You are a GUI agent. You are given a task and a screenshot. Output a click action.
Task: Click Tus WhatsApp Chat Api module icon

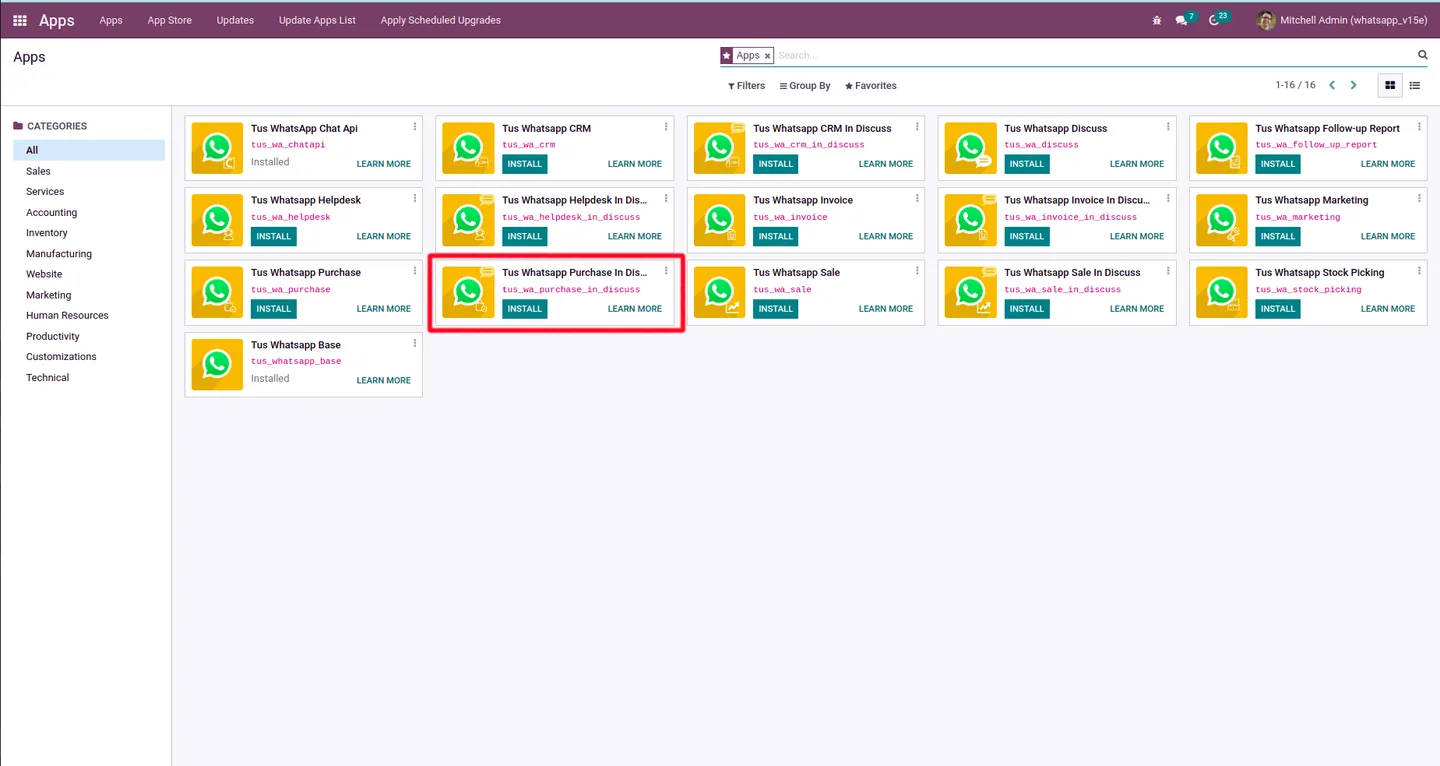pos(217,148)
